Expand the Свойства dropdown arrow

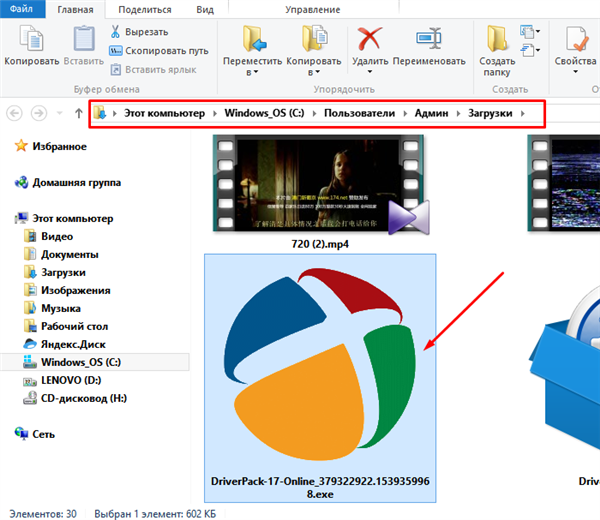click(x=576, y=72)
